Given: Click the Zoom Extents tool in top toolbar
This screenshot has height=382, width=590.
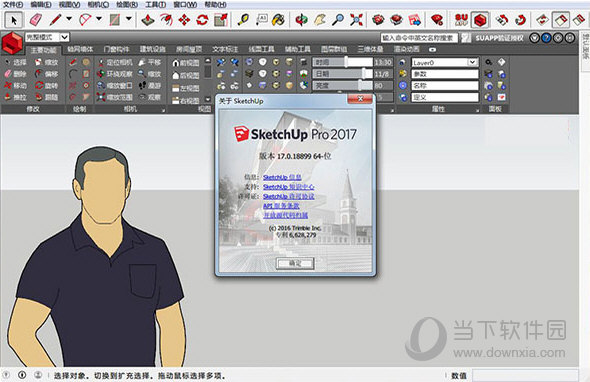Looking at the screenshot, I should (x=356, y=20).
